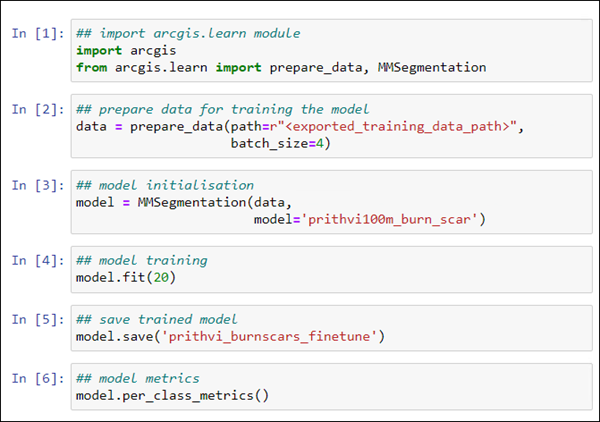Click the '## model training' comment
This screenshot has width=600, height=422.
pos(142,260)
